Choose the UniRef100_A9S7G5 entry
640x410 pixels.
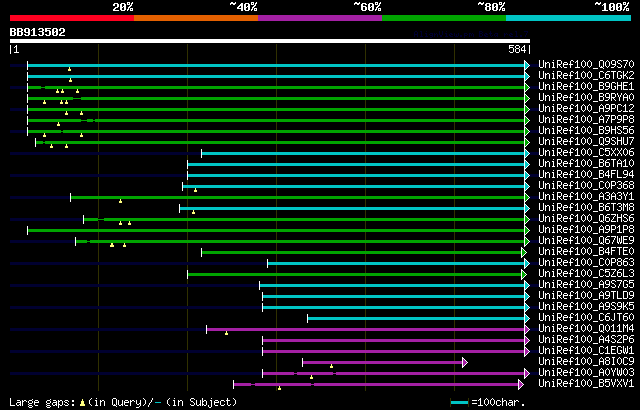pyautogui.click(x=586, y=285)
